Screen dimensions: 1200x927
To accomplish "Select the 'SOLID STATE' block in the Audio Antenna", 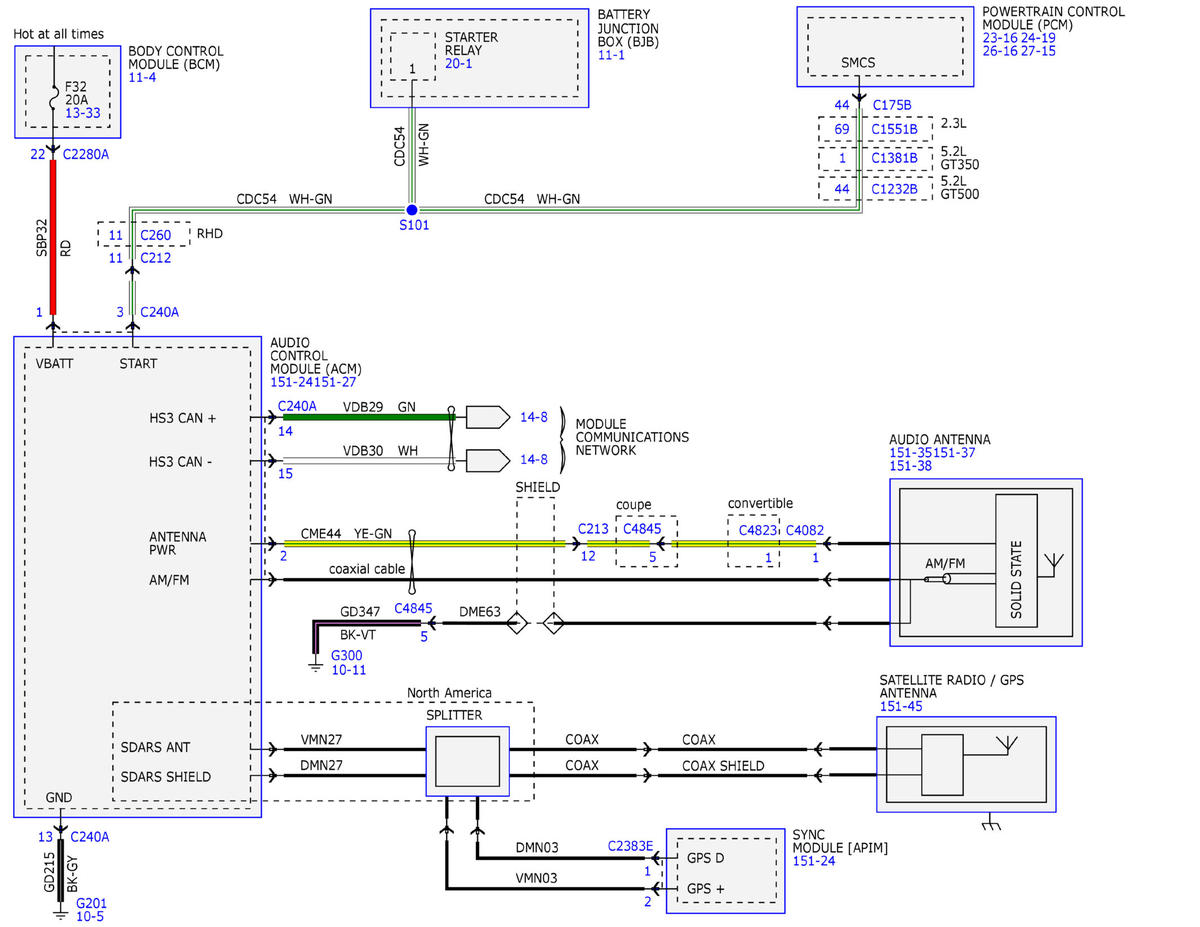I will click(x=1016, y=559).
